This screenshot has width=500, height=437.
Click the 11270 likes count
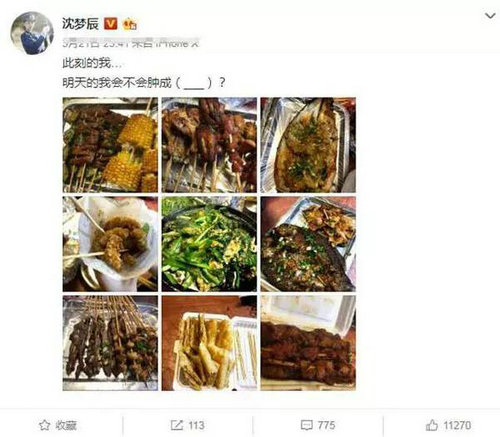click(457, 425)
